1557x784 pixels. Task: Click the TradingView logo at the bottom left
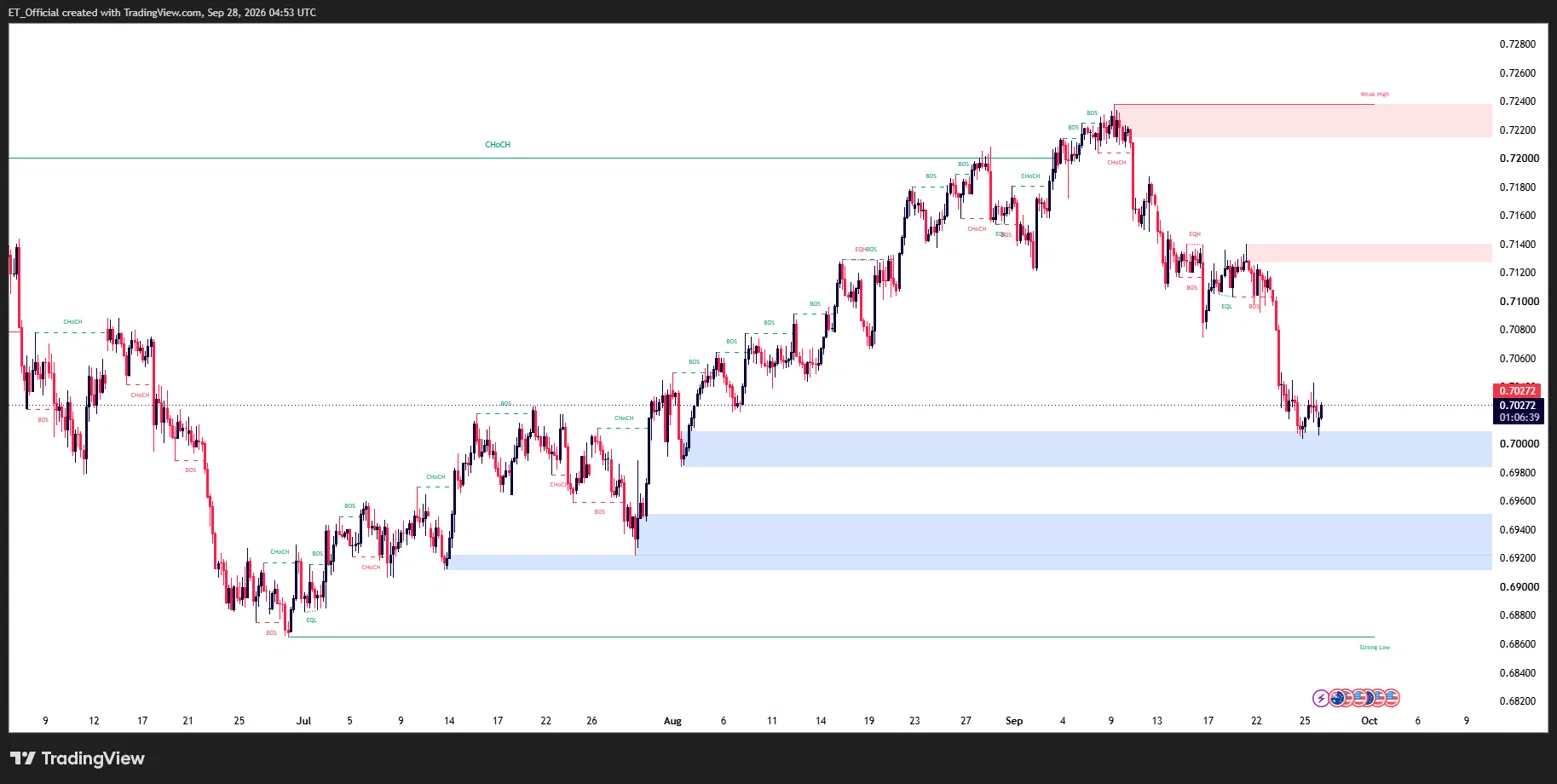click(77, 759)
